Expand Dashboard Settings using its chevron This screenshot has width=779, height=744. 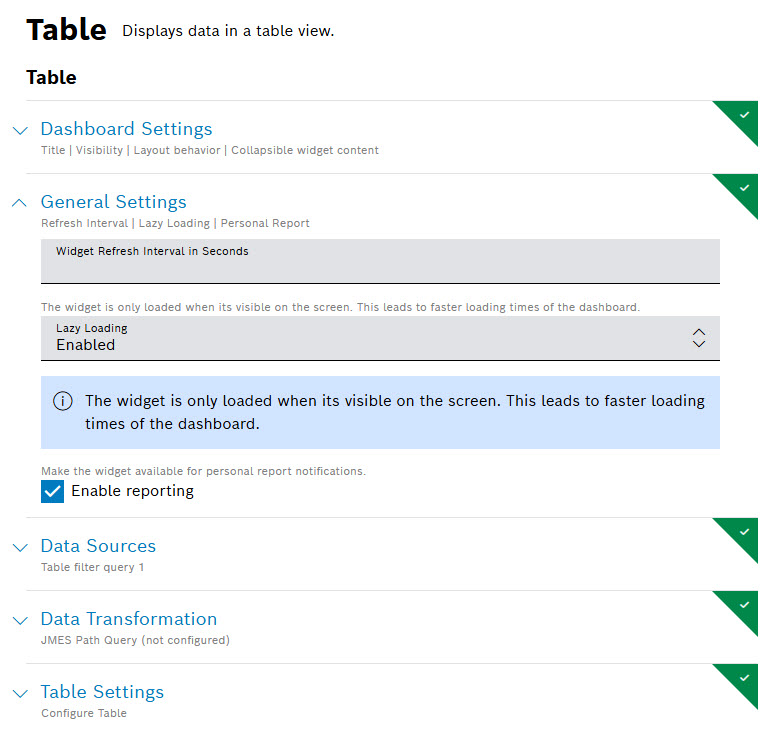(20, 130)
